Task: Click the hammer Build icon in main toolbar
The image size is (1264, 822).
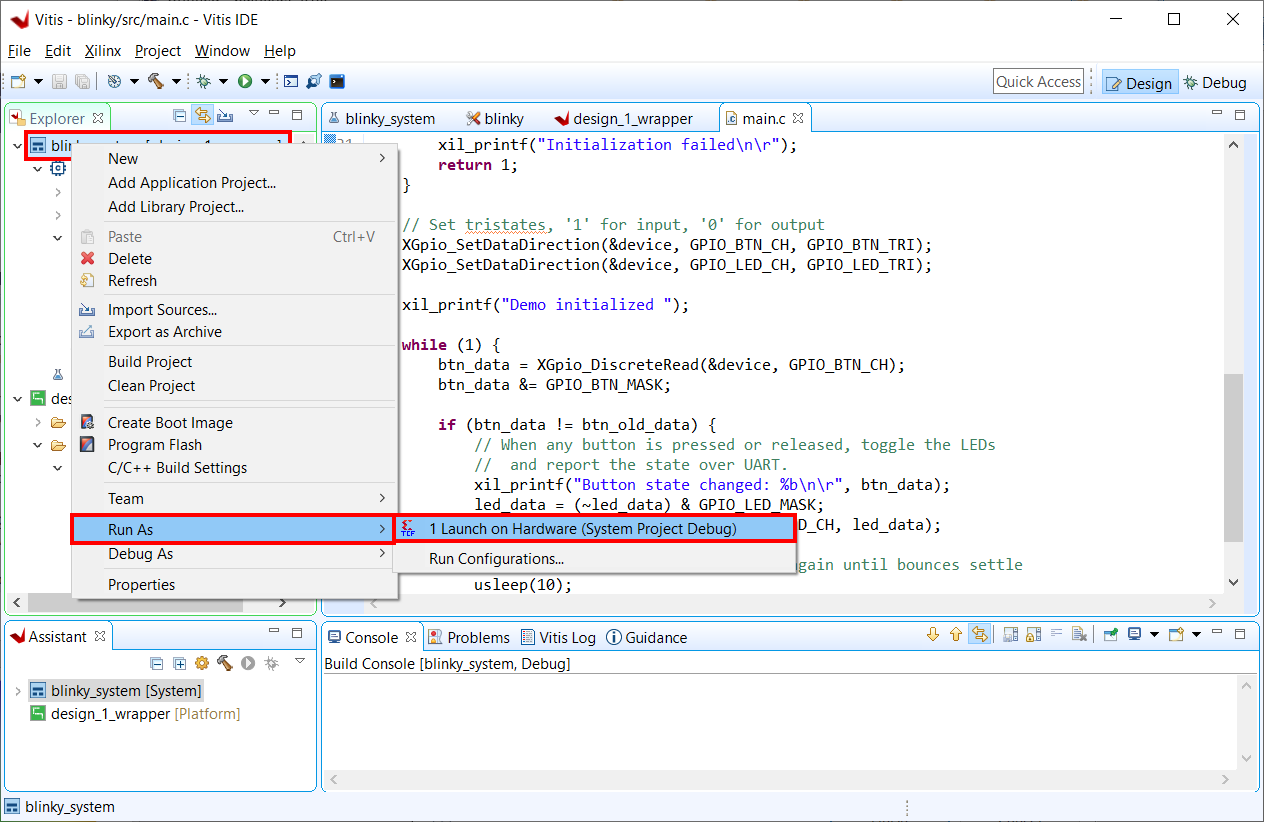Action: click(156, 81)
